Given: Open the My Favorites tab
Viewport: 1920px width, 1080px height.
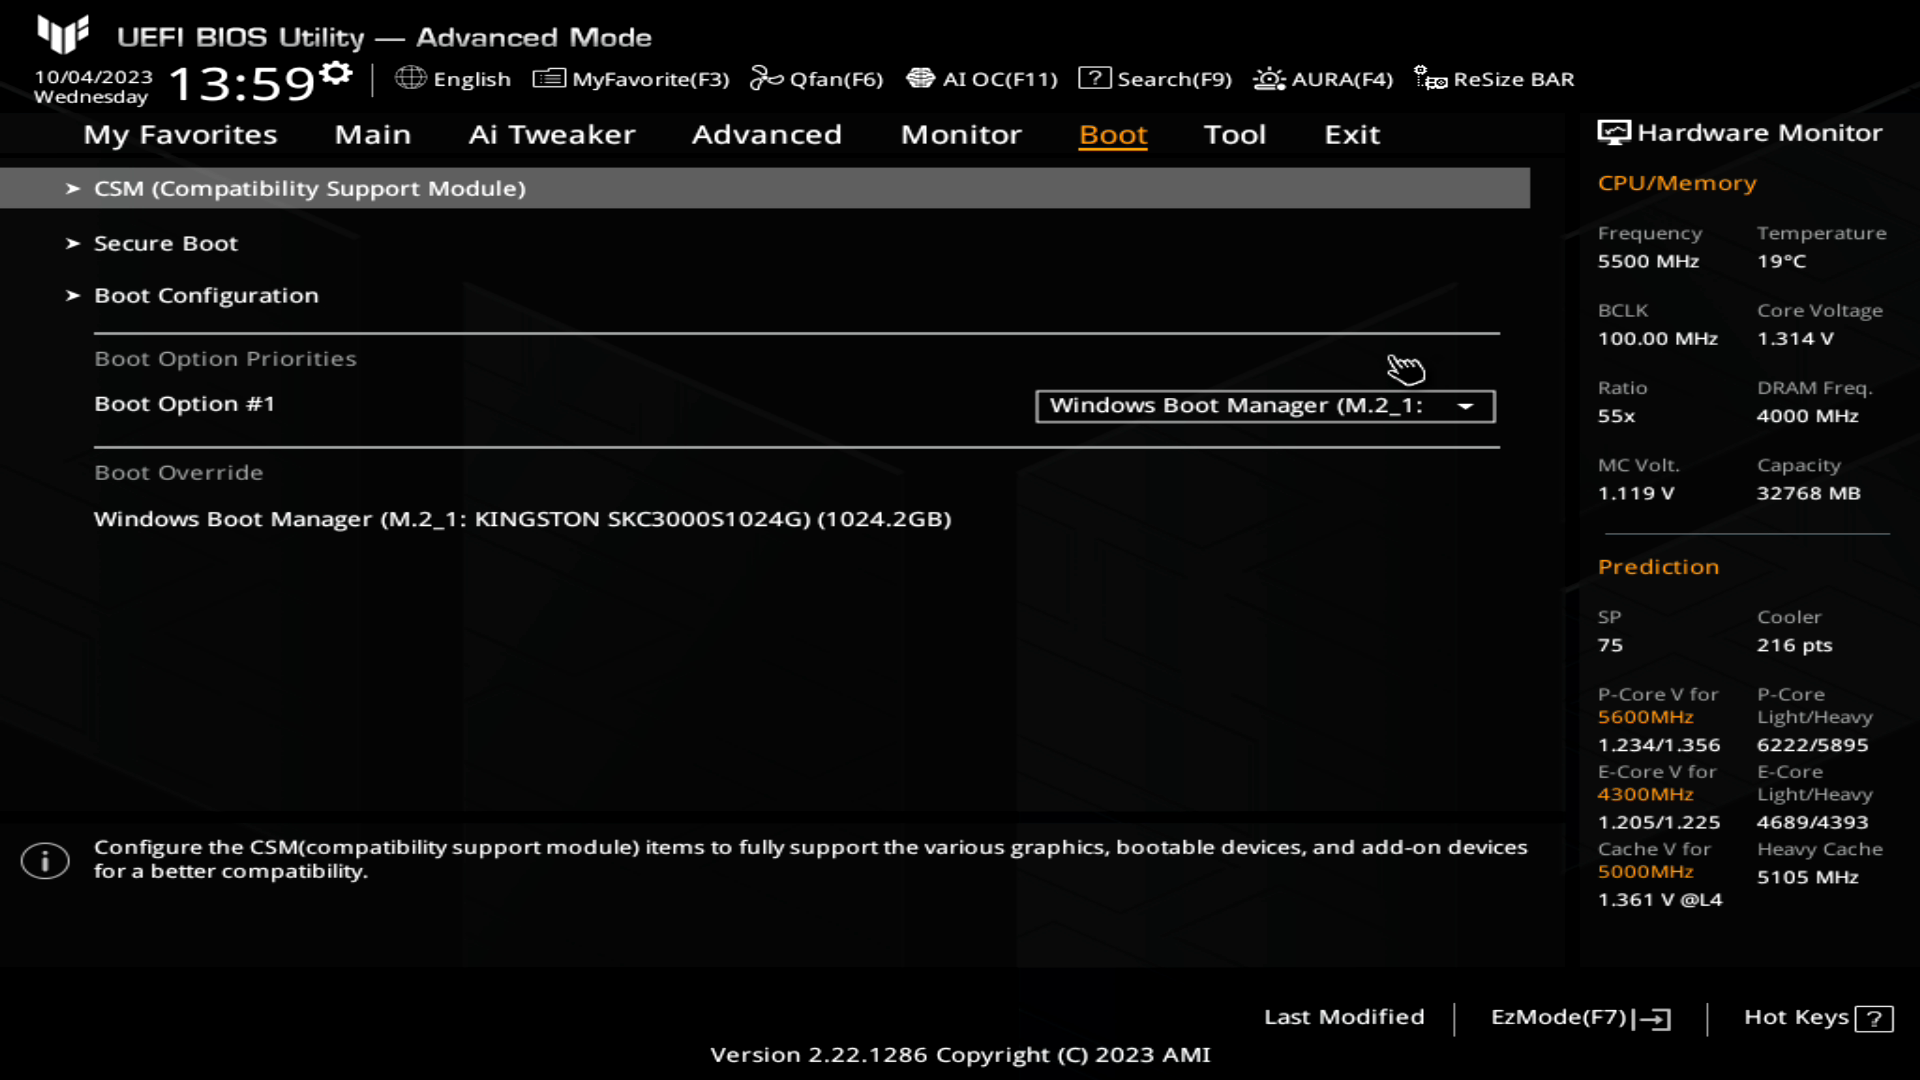Looking at the screenshot, I should coord(180,134).
